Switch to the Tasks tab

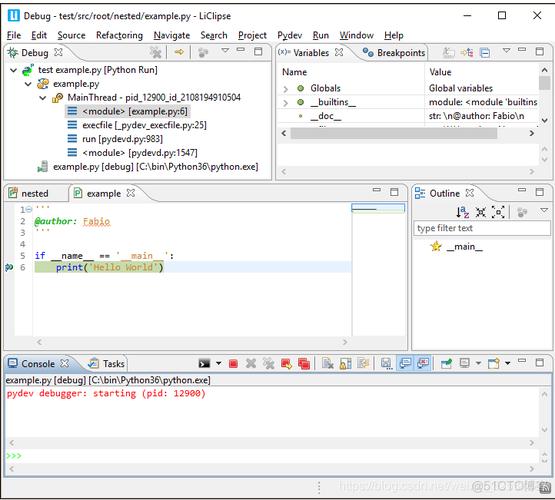pos(106,364)
